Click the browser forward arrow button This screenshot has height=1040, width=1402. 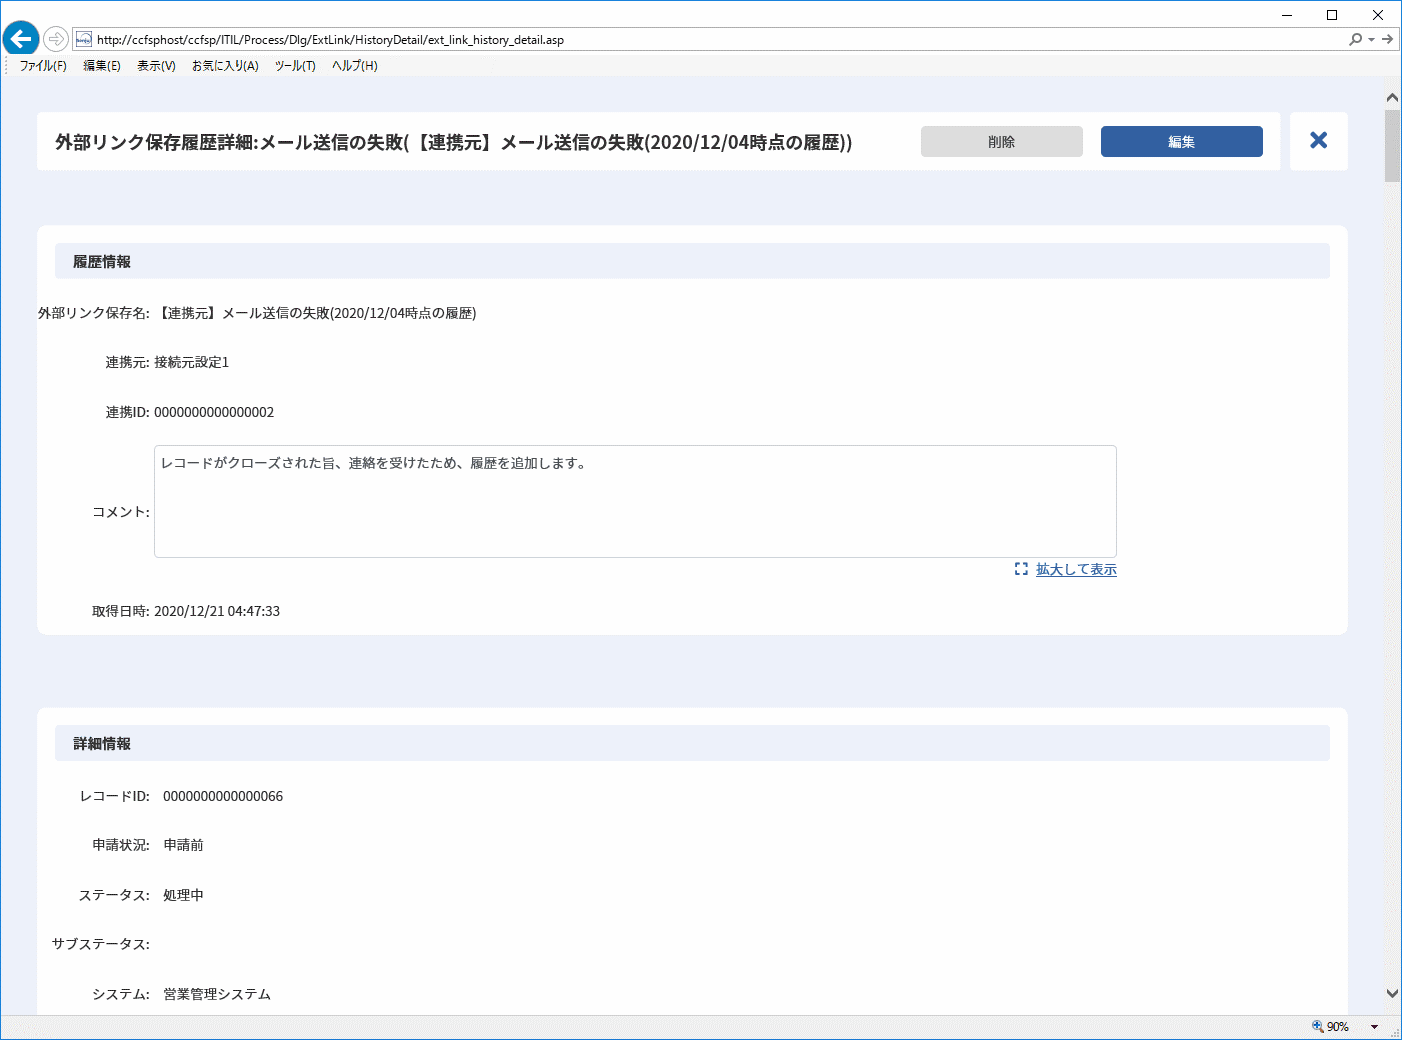pyautogui.click(x=56, y=39)
